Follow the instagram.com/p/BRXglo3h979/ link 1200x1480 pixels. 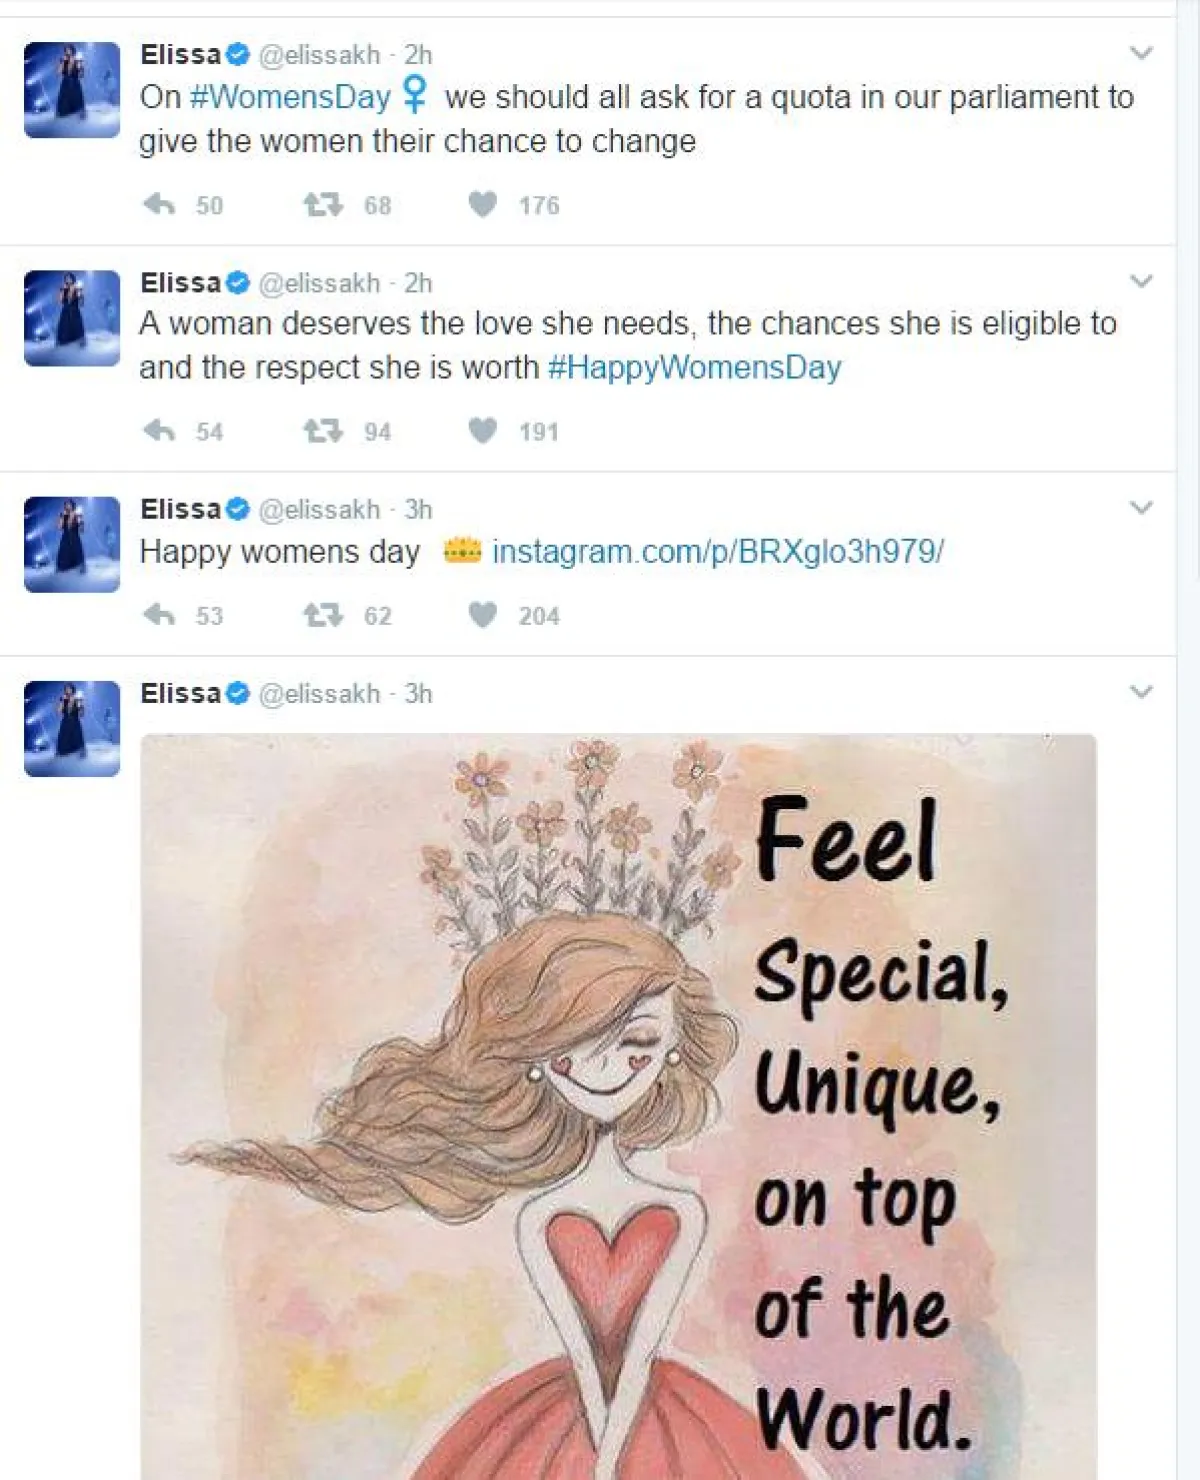717,552
